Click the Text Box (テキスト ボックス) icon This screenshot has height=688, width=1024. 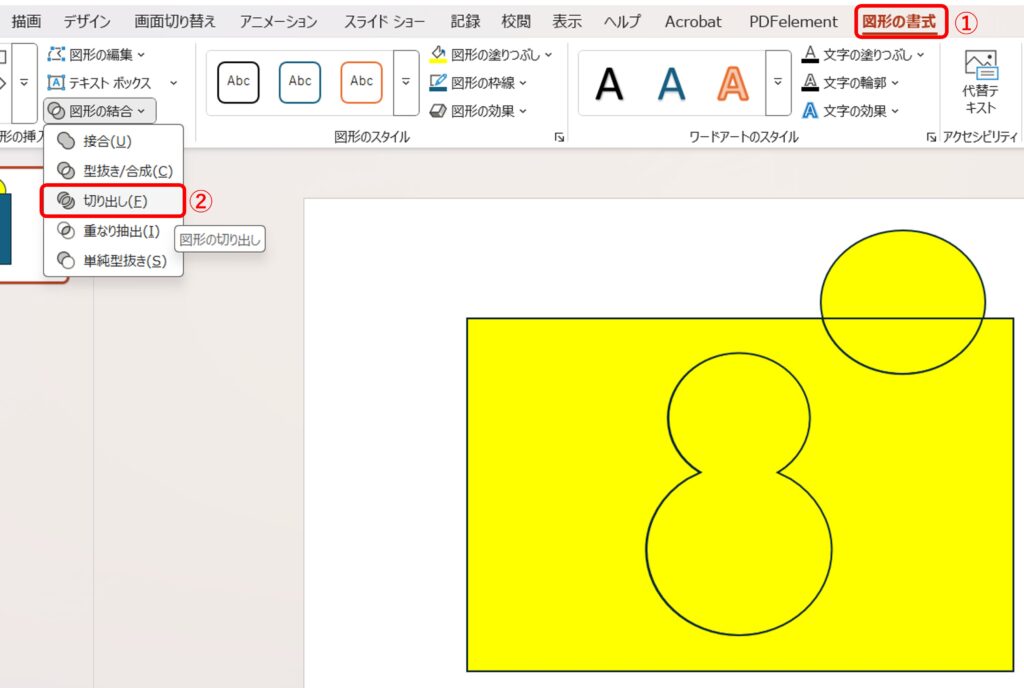(57, 83)
